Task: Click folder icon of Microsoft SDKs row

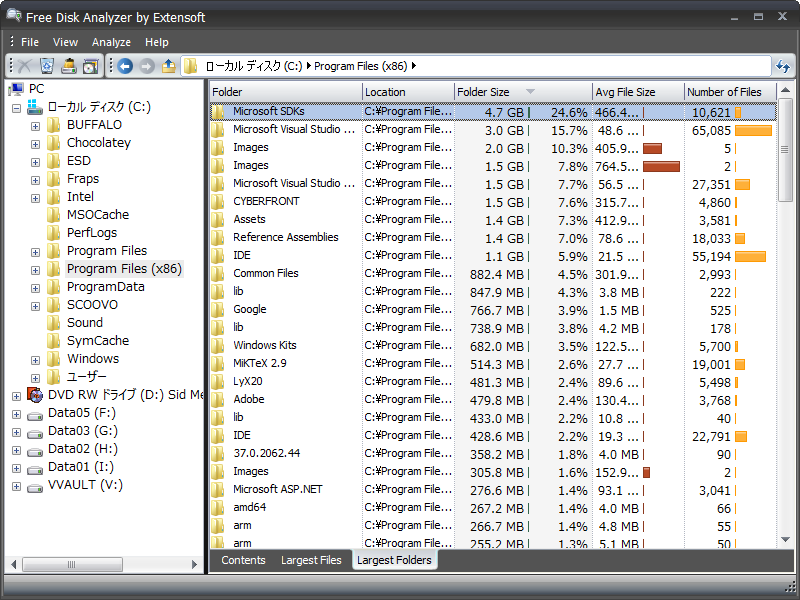Action: (218, 112)
